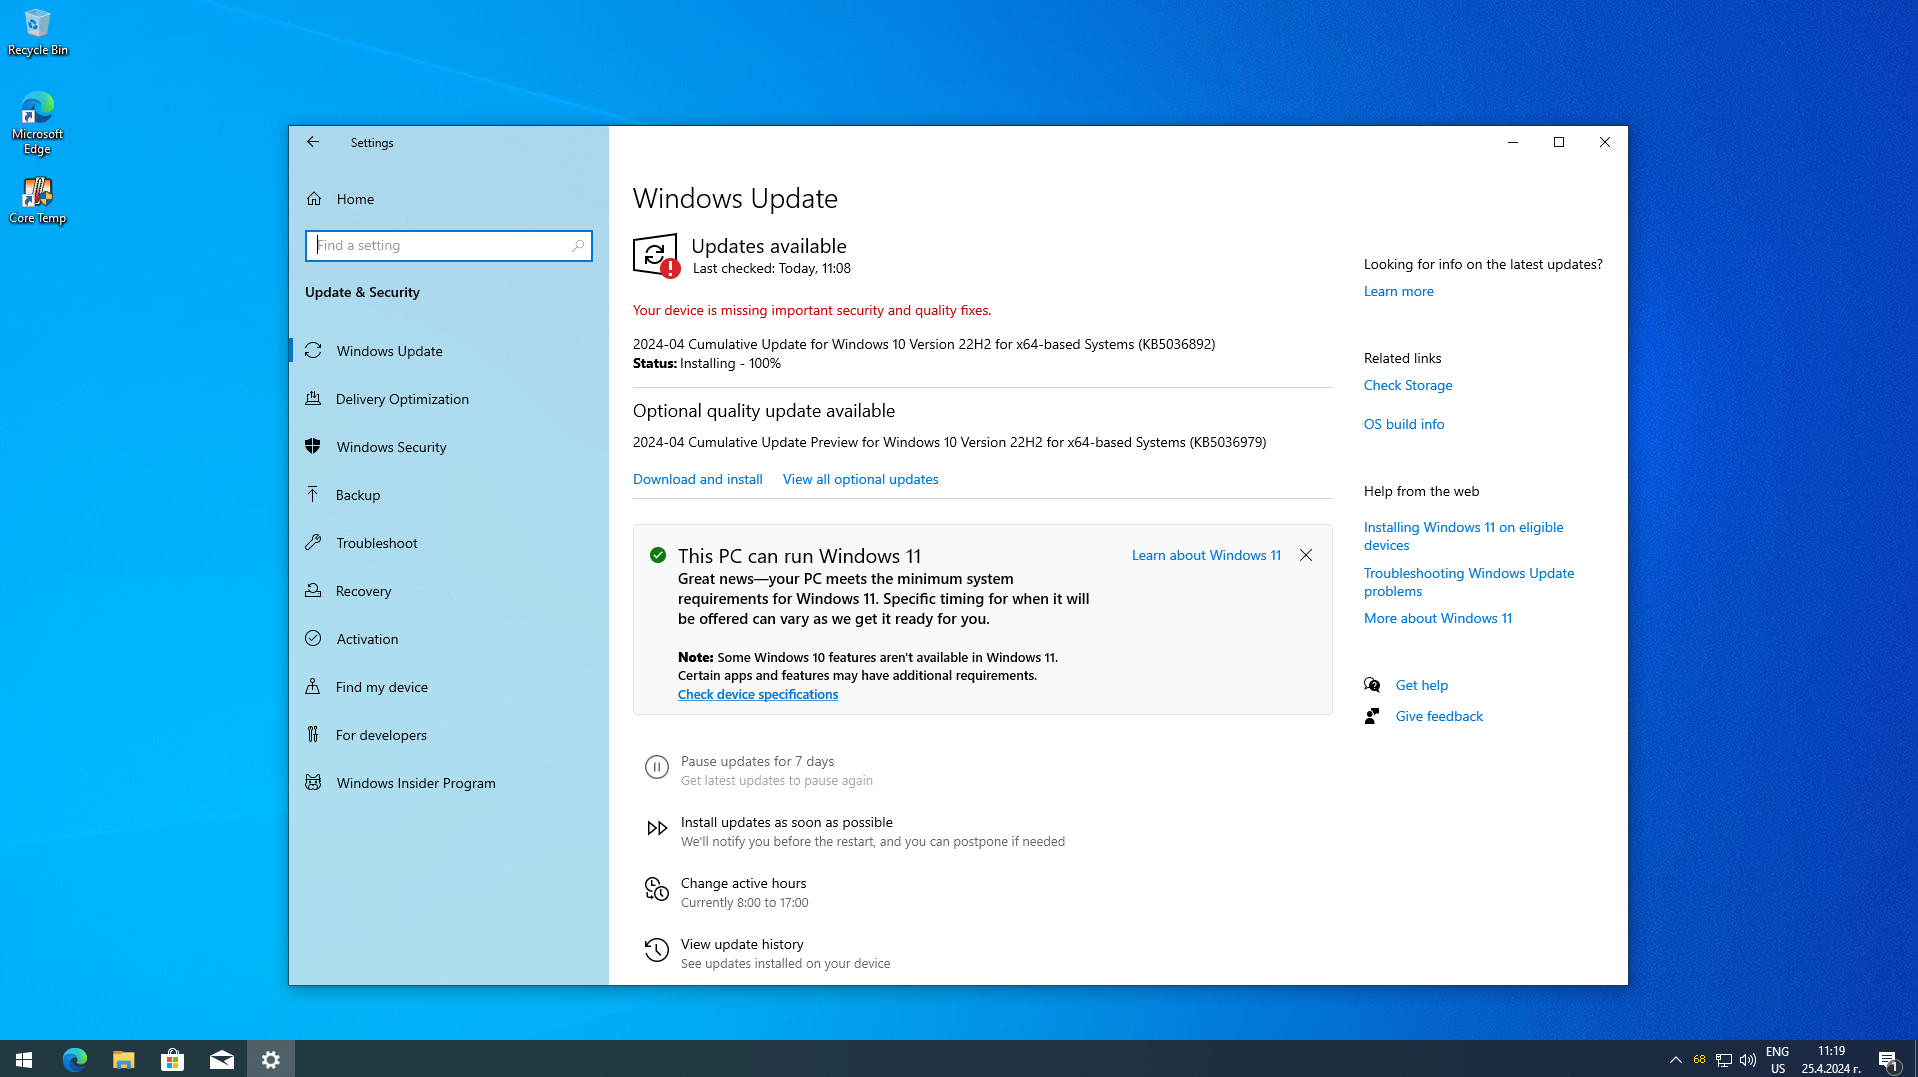Open the Windows Insider Program label
Image resolution: width=1918 pixels, height=1077 pixels.
coord(416,784)
